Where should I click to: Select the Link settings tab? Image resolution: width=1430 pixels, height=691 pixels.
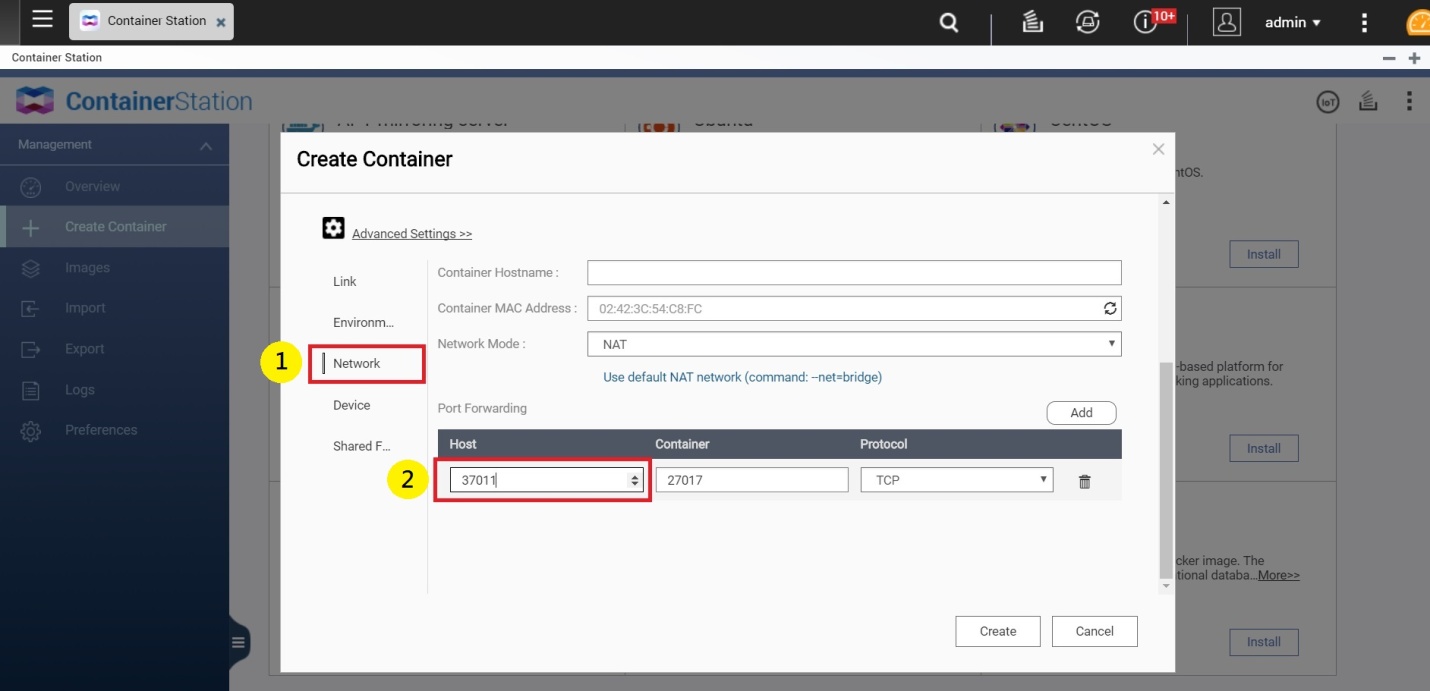(345, 282)
